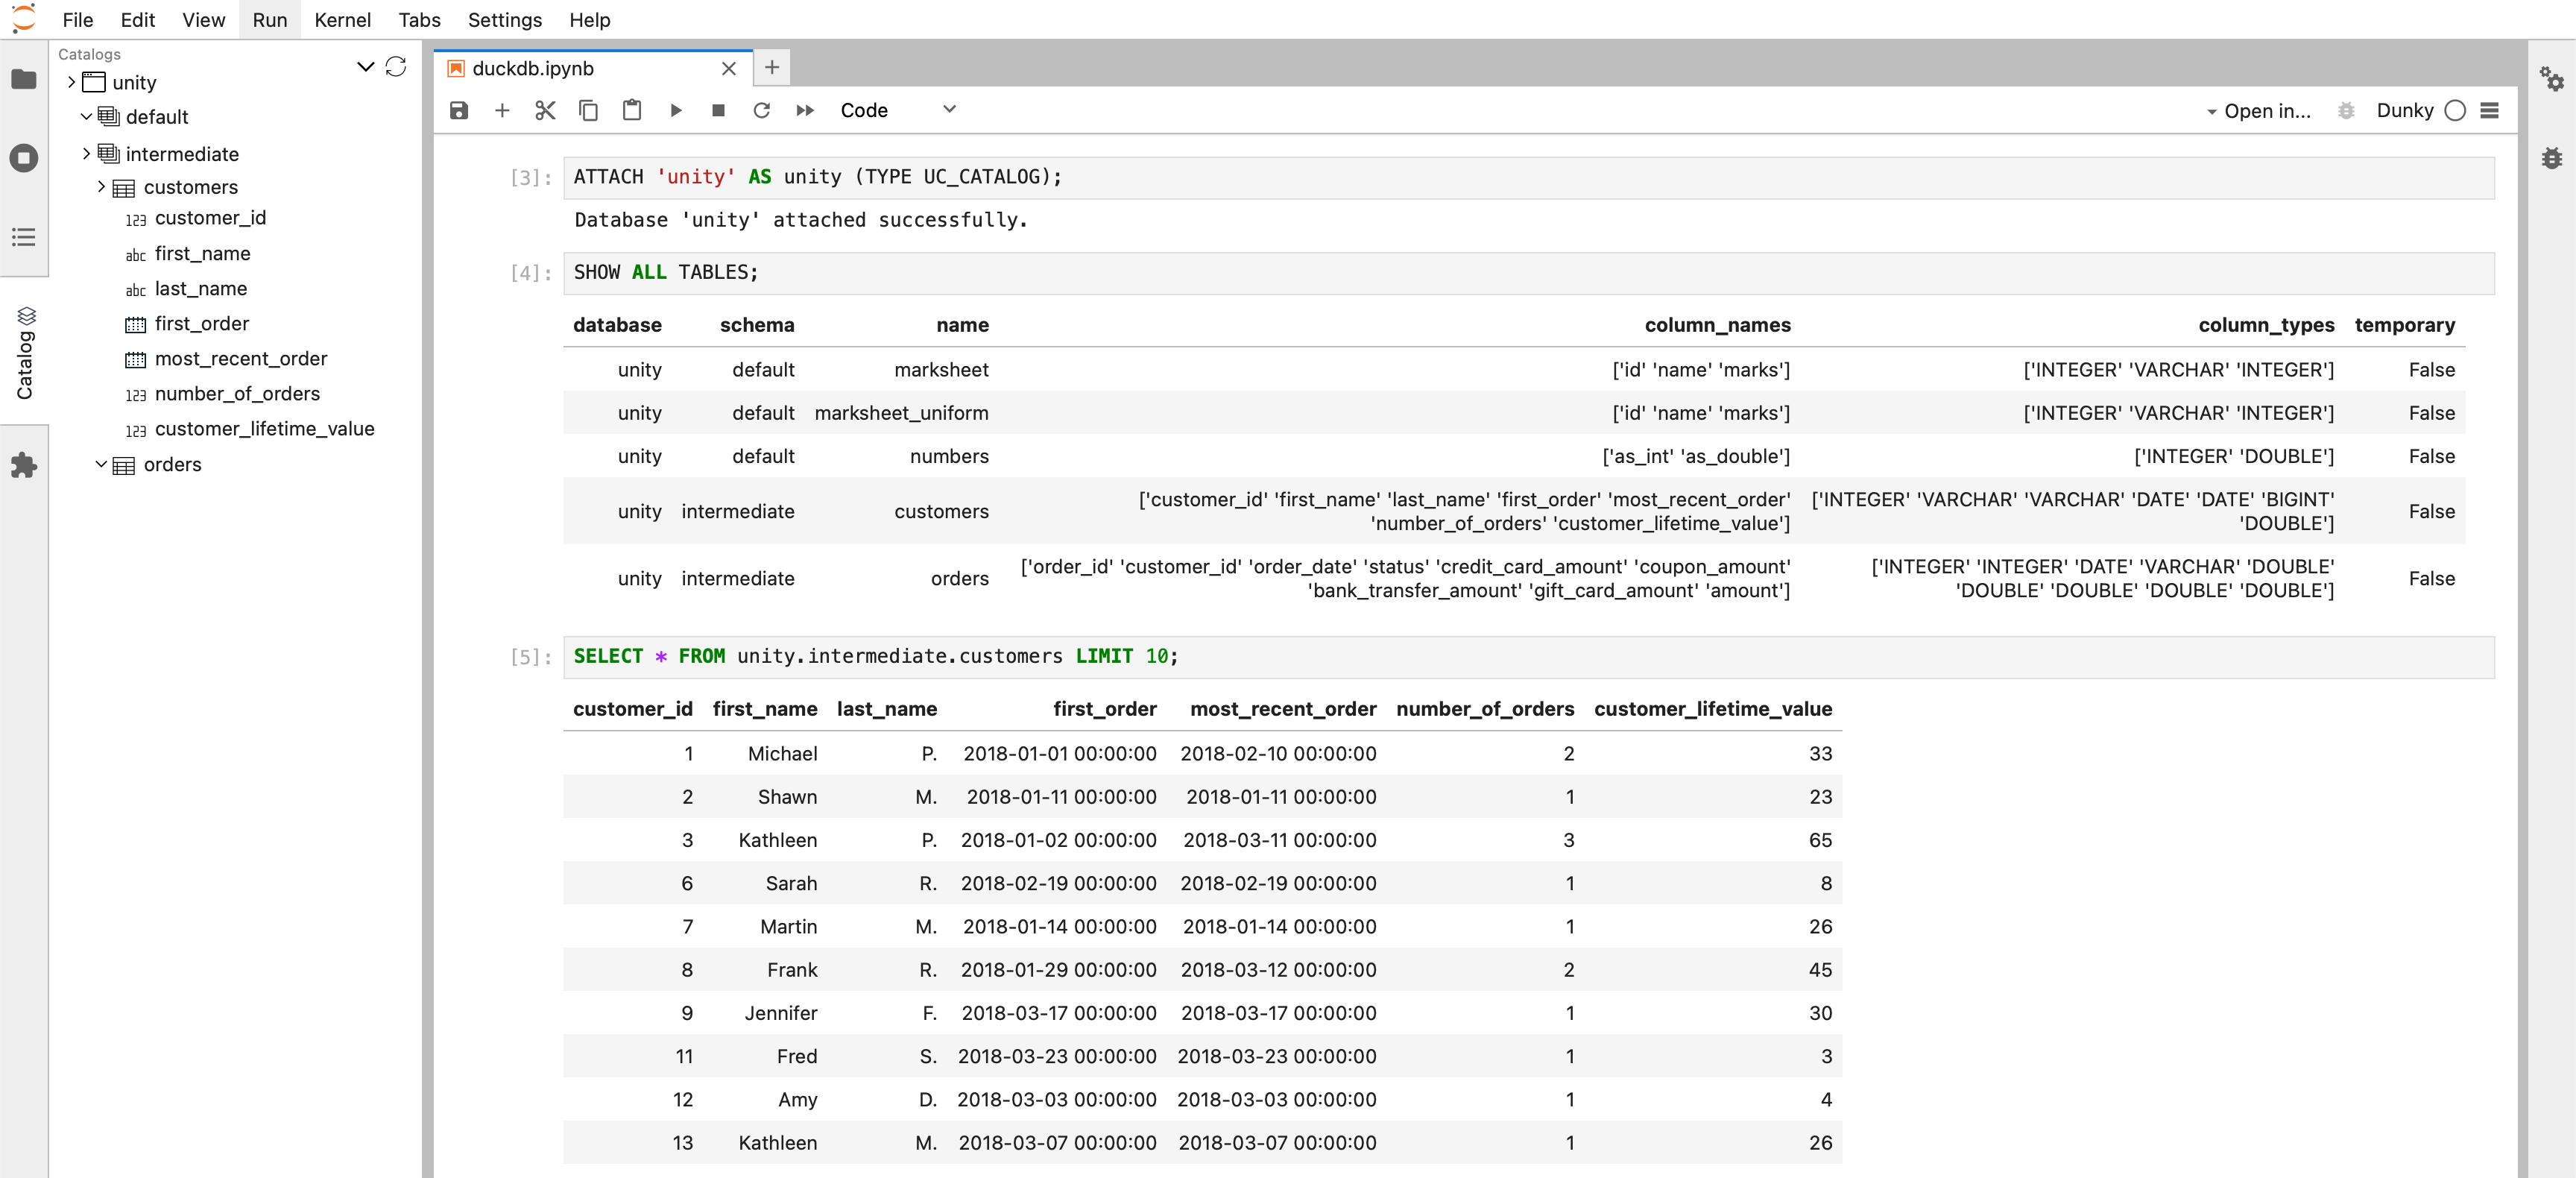Viewport: 2576px width, 1178px height.
Task: Open the file browser sidebar icon
Action: [x=24, y=79]
